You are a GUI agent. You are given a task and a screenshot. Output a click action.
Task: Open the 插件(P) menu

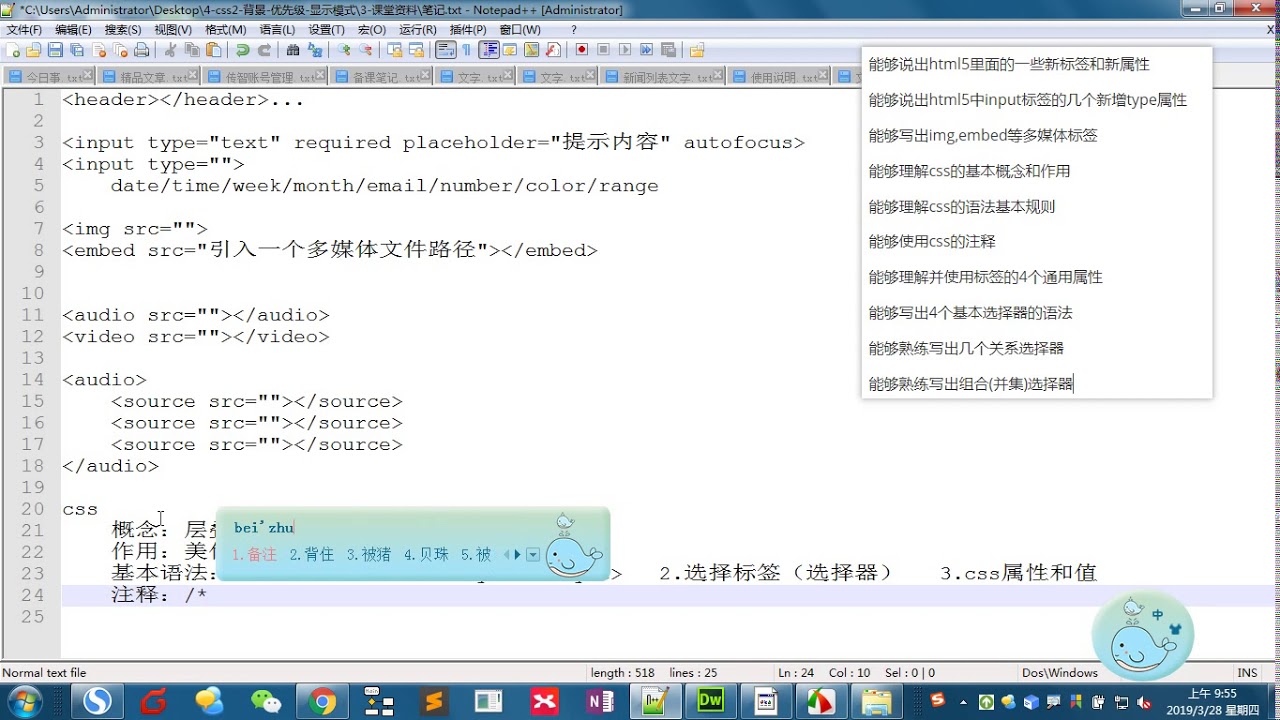click(468, 30)
